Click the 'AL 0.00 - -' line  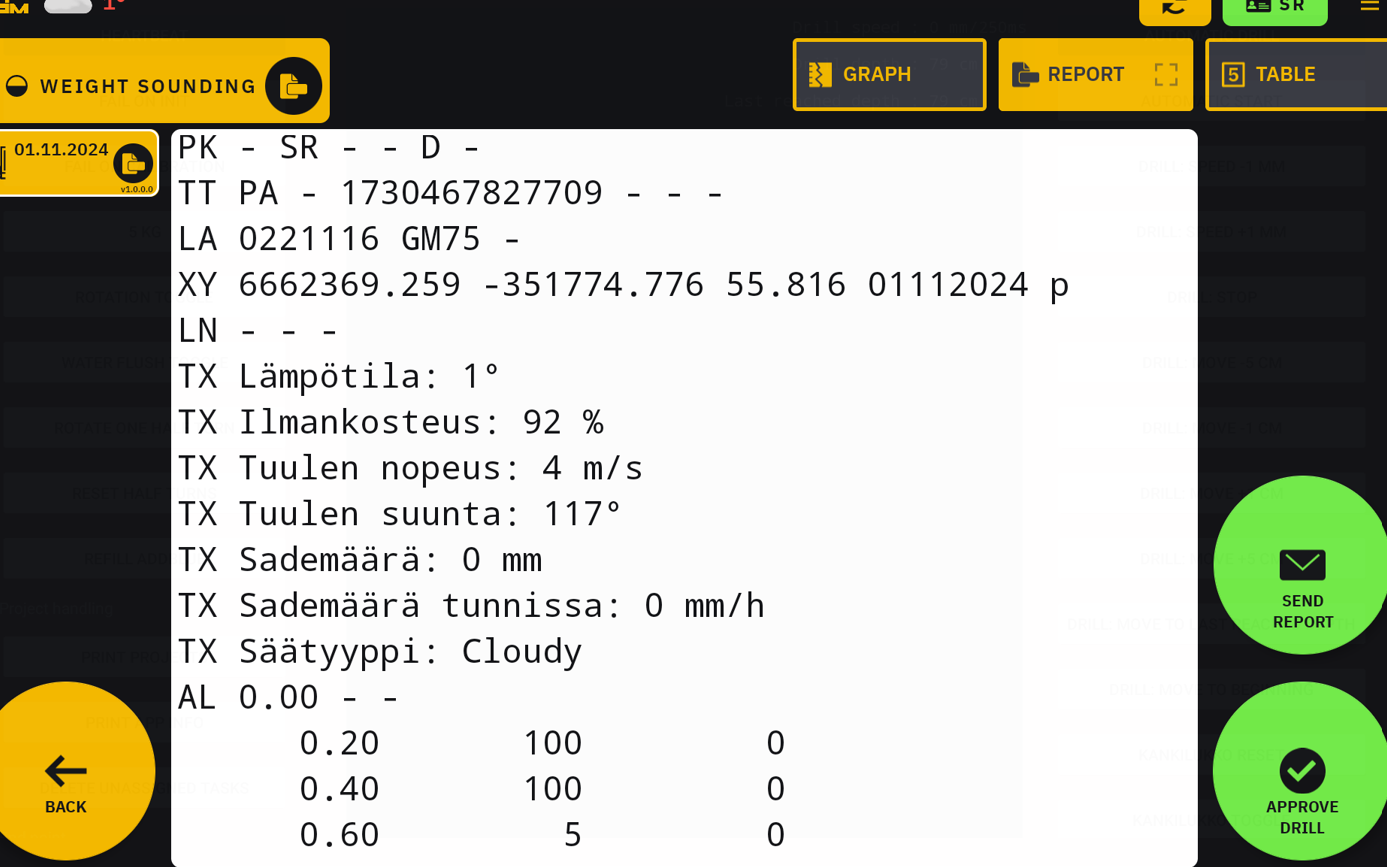[288, 697]
